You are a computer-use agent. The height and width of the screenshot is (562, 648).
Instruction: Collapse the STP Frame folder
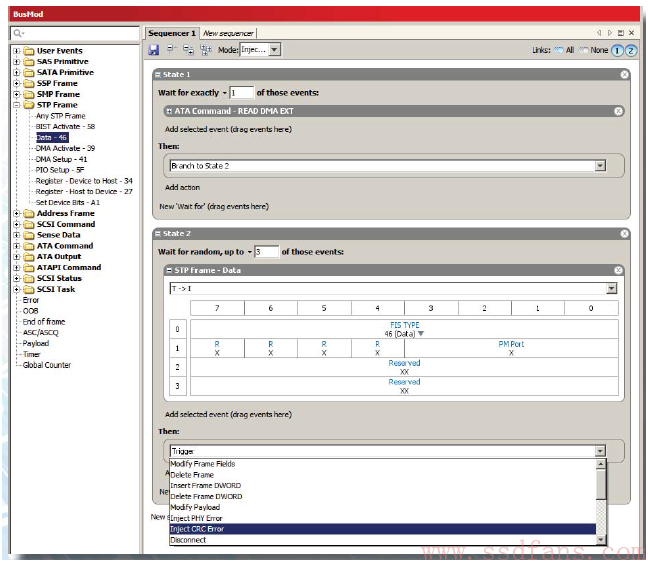pos(17,105)
